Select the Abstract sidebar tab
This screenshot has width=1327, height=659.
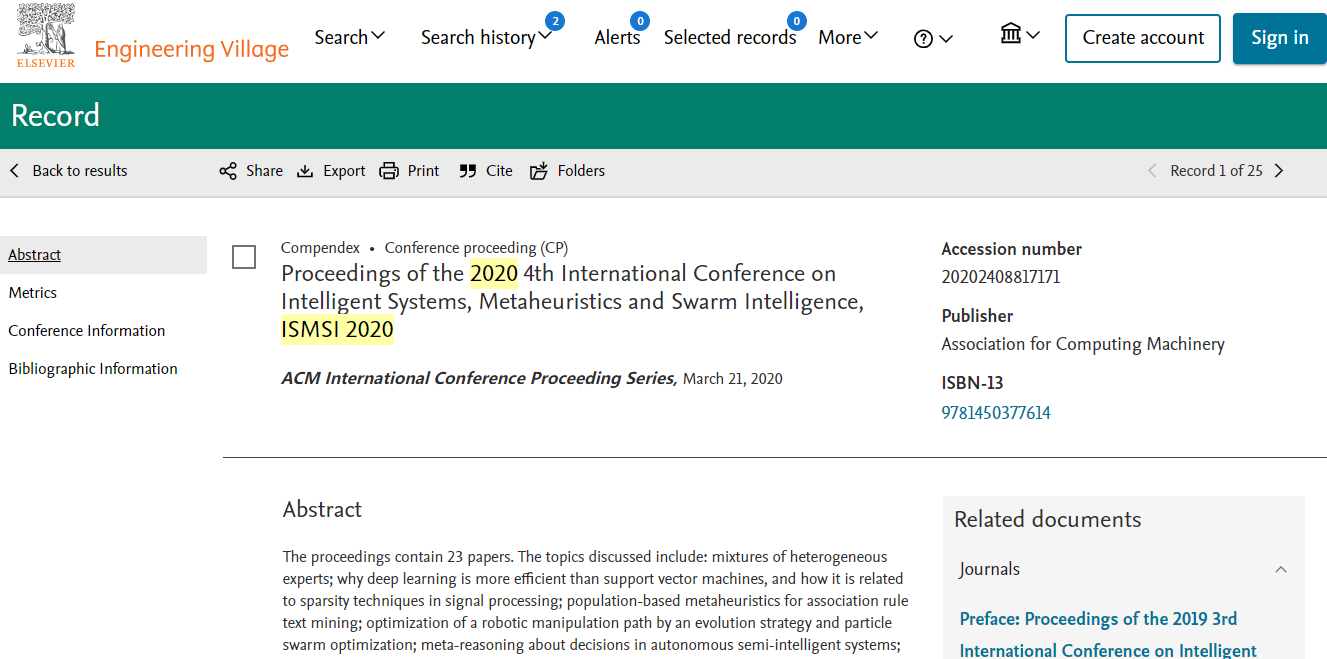(x=103, y=255)
